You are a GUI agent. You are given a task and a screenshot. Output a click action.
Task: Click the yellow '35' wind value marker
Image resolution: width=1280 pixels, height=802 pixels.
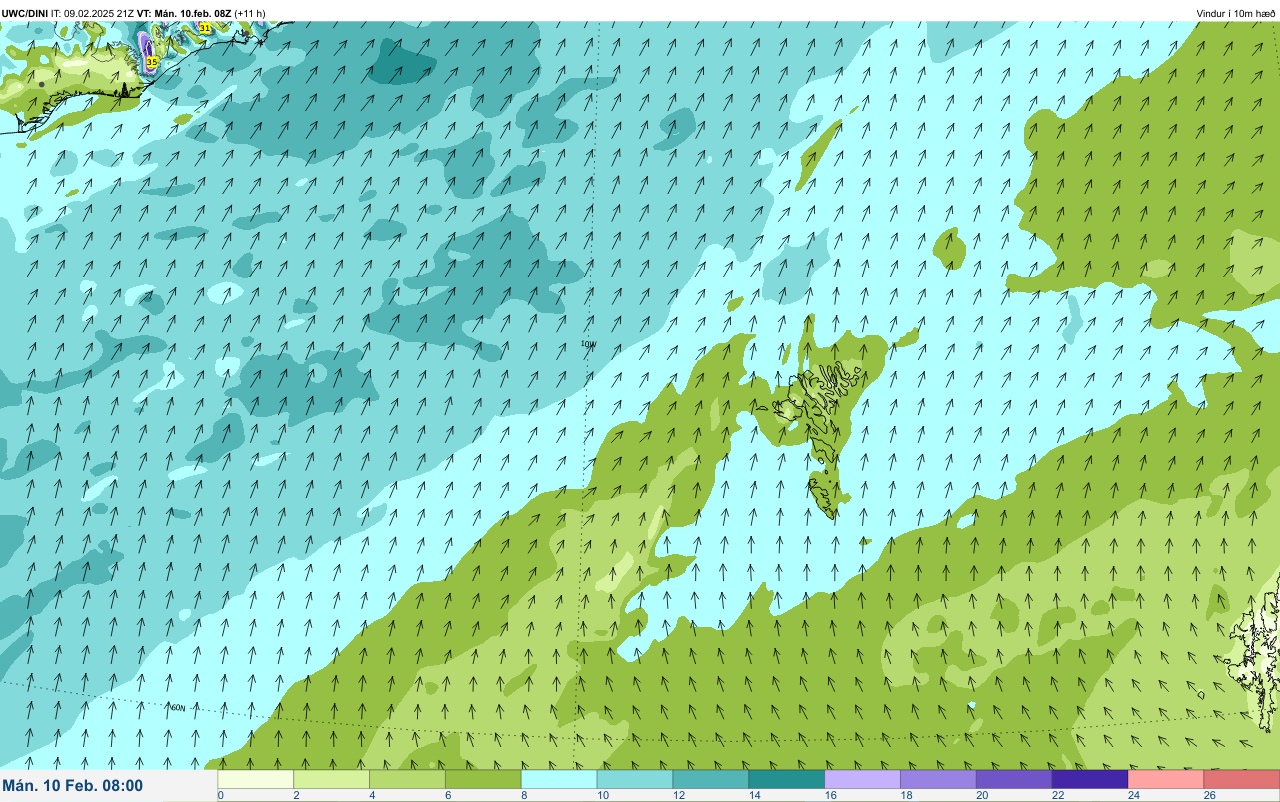pyautogui.click(x=152, y=62)
